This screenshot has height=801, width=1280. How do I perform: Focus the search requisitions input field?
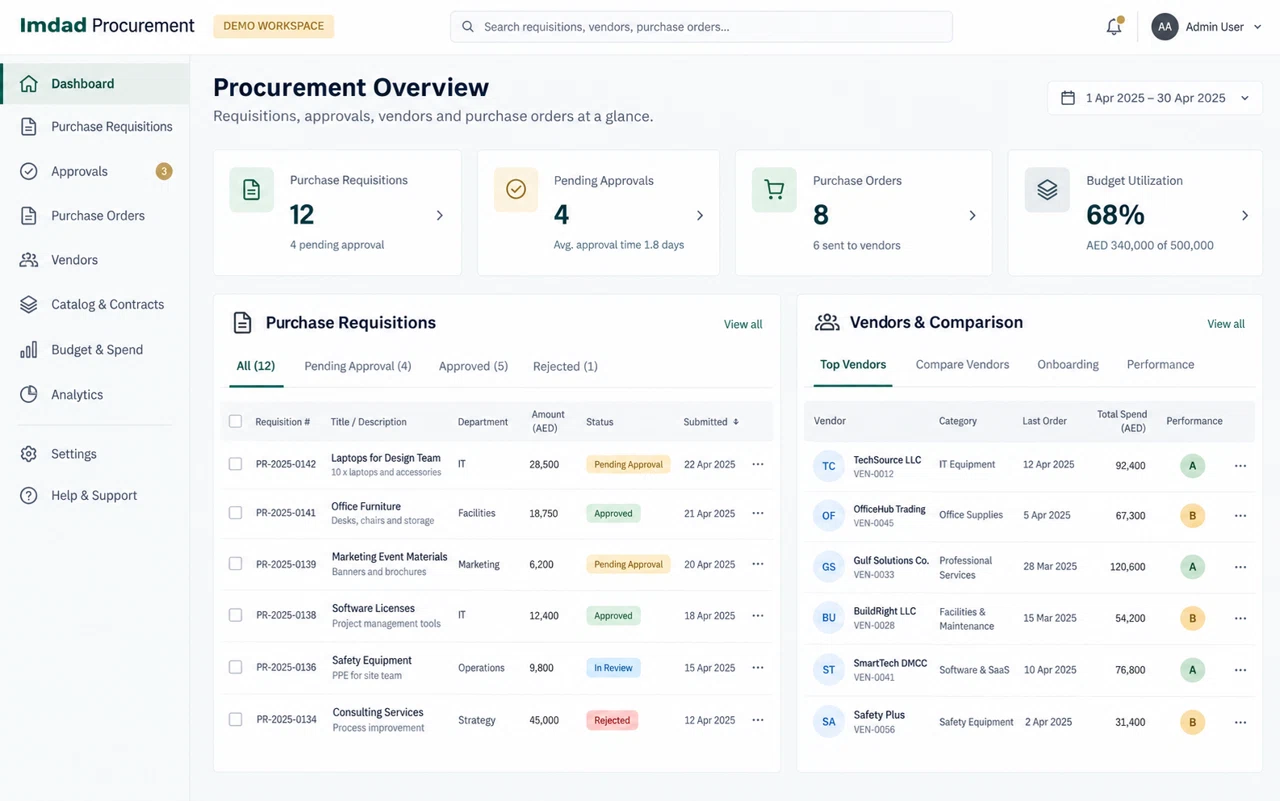701,27
